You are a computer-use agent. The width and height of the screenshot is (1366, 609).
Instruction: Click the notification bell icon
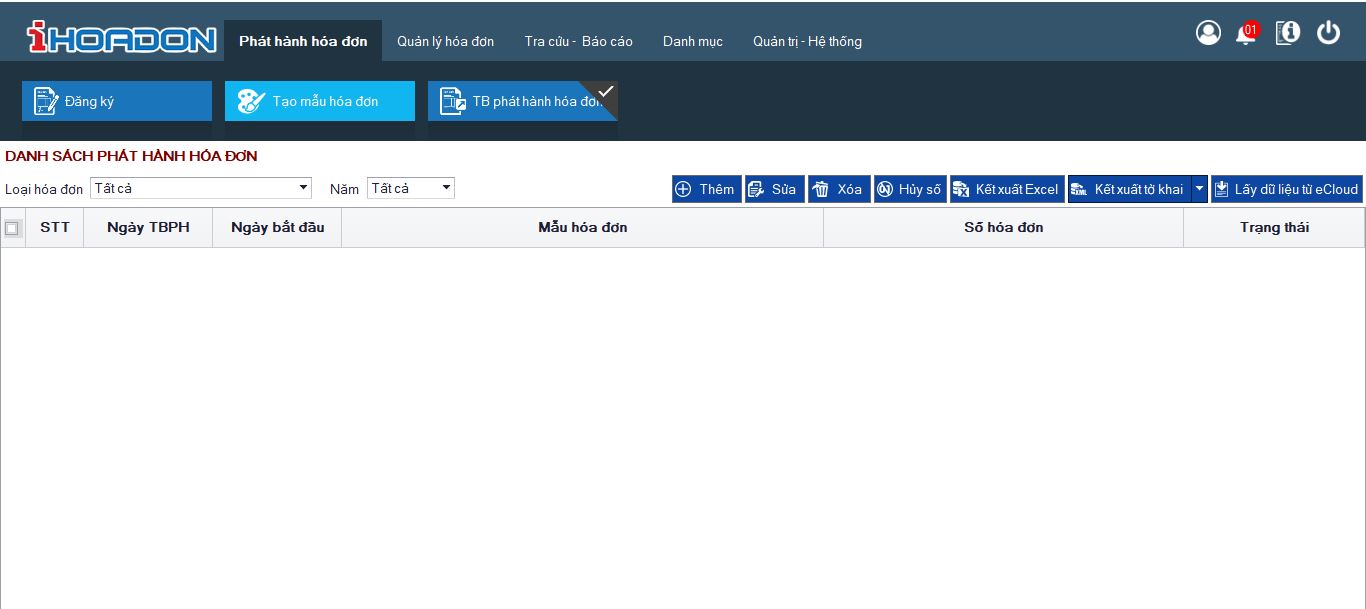1246,34
